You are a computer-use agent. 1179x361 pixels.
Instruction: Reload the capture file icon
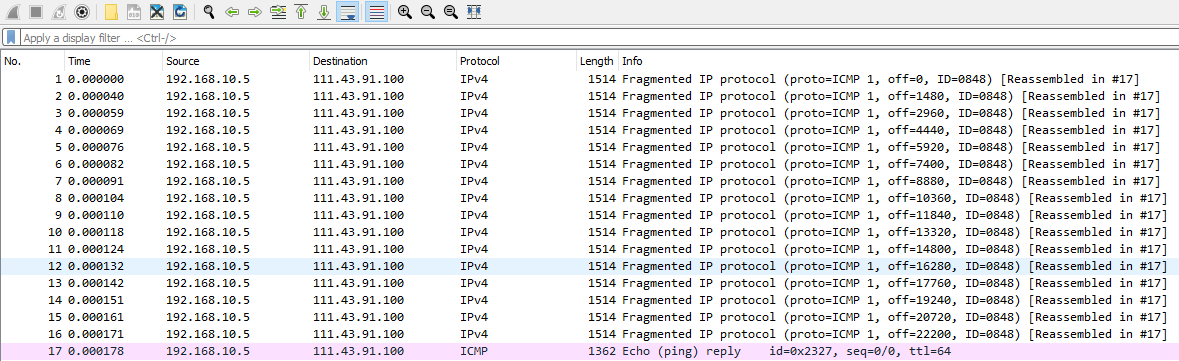tap(180, 12)
